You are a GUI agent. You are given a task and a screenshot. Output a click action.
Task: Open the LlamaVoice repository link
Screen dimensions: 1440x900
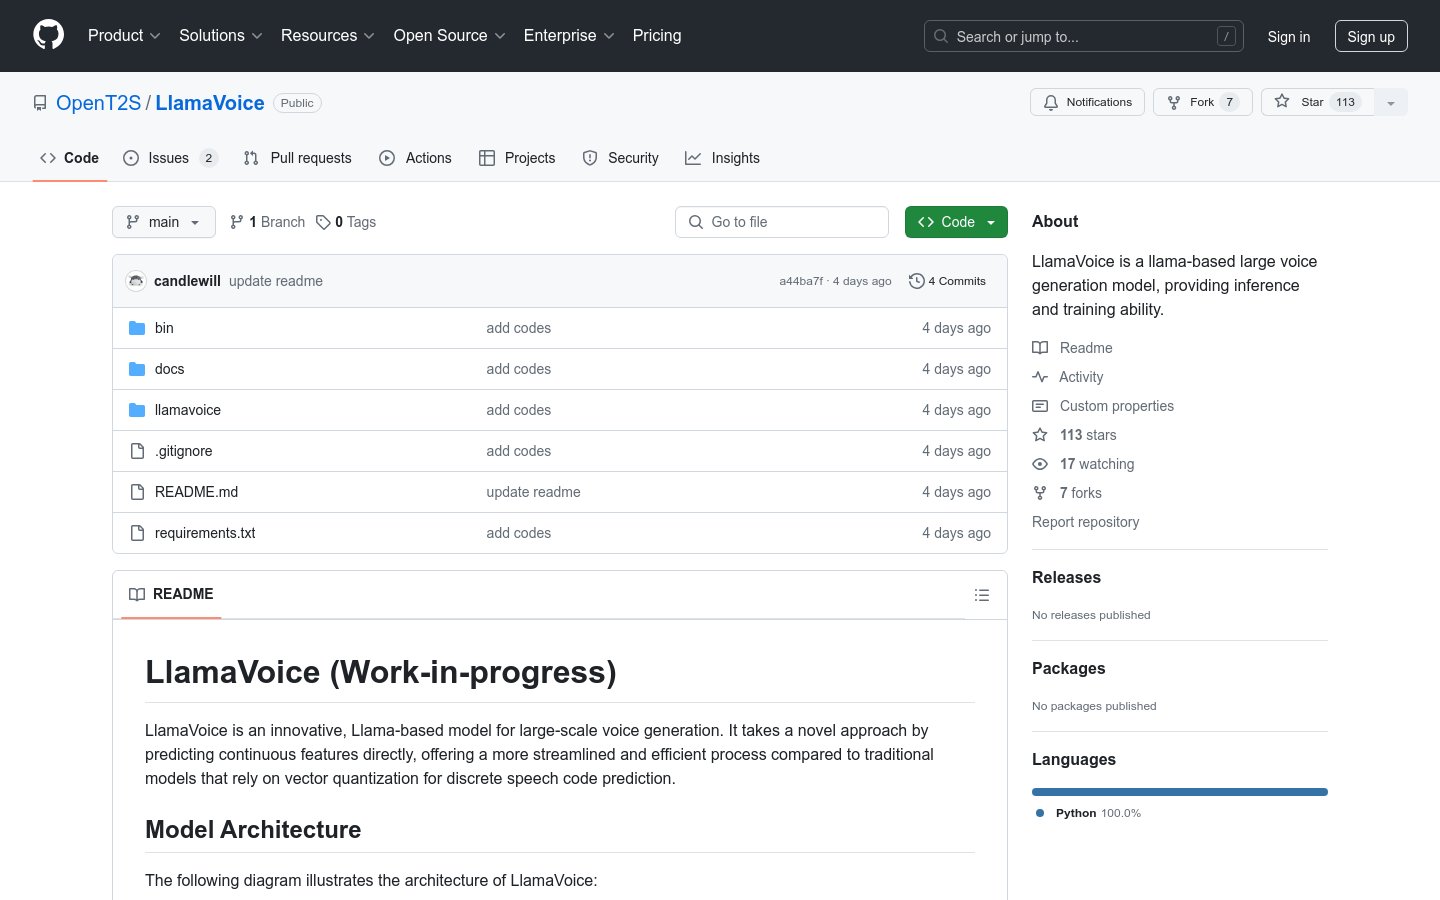210,103
